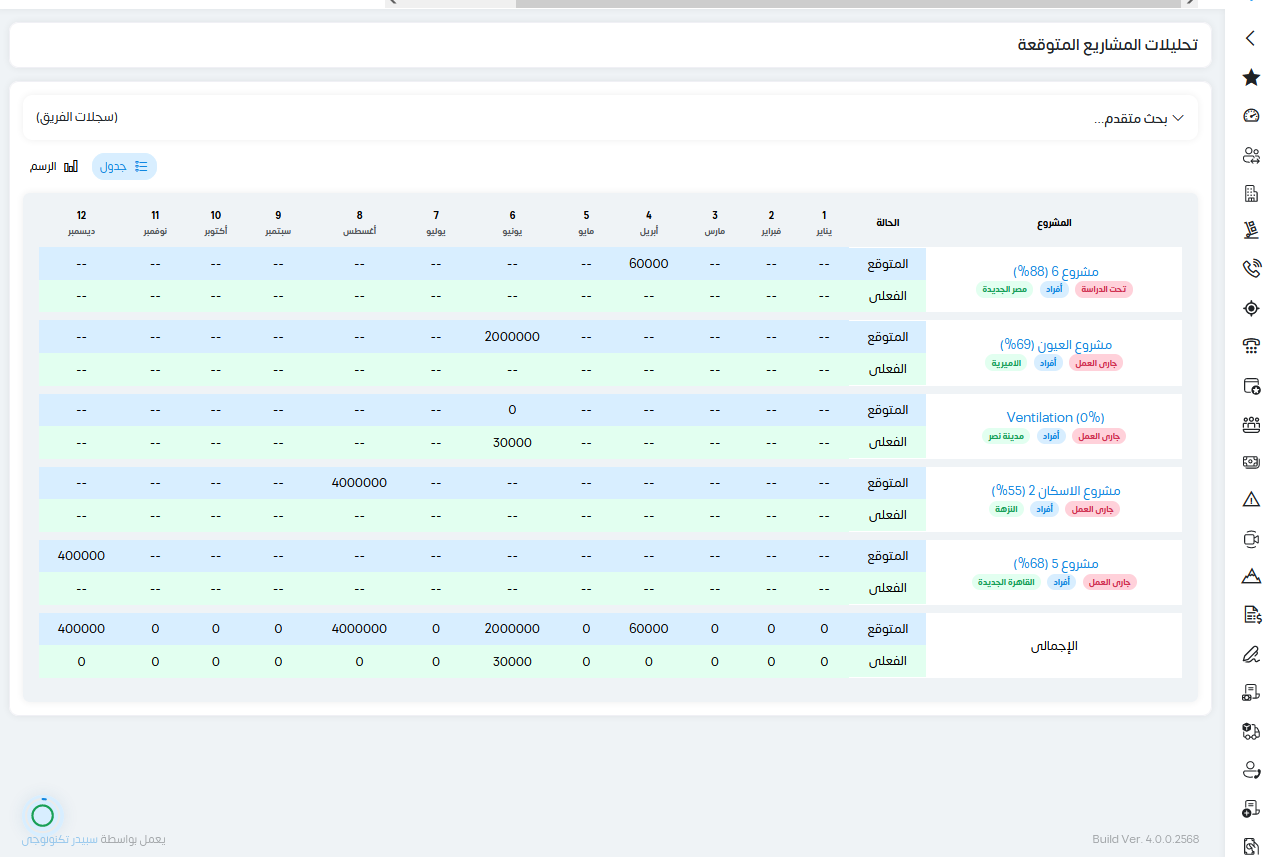Open the building icon in sidebar
Viewport: 1275px width, 857px height.
click(x=1250, y=192)
